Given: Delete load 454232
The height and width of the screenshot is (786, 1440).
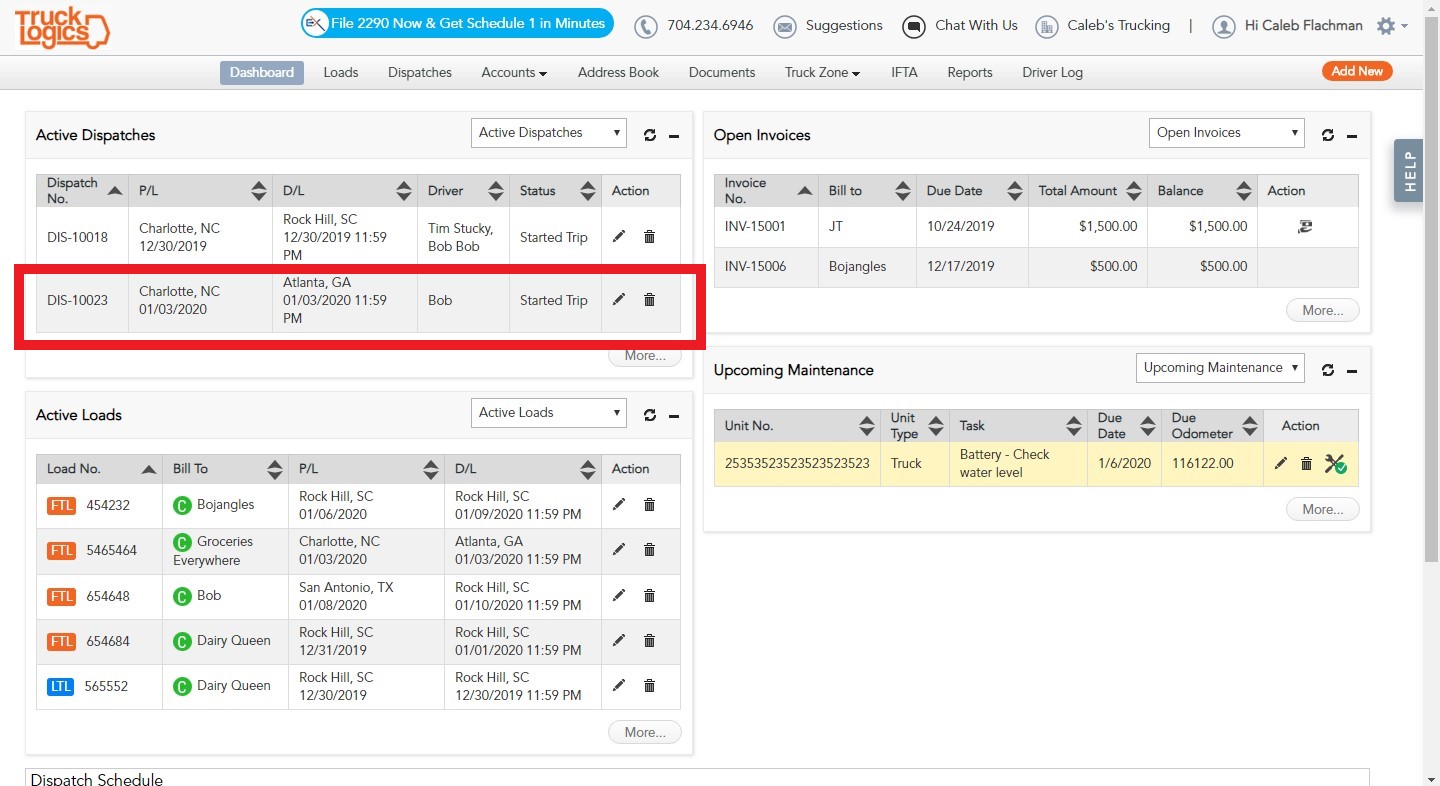Looking at the screenshot, I should click(x=649, y=505).
